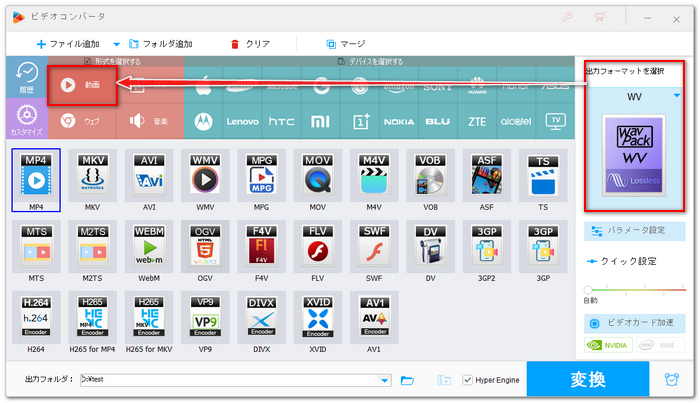
Task: Open the TV device category
Action: click(555, 121)
